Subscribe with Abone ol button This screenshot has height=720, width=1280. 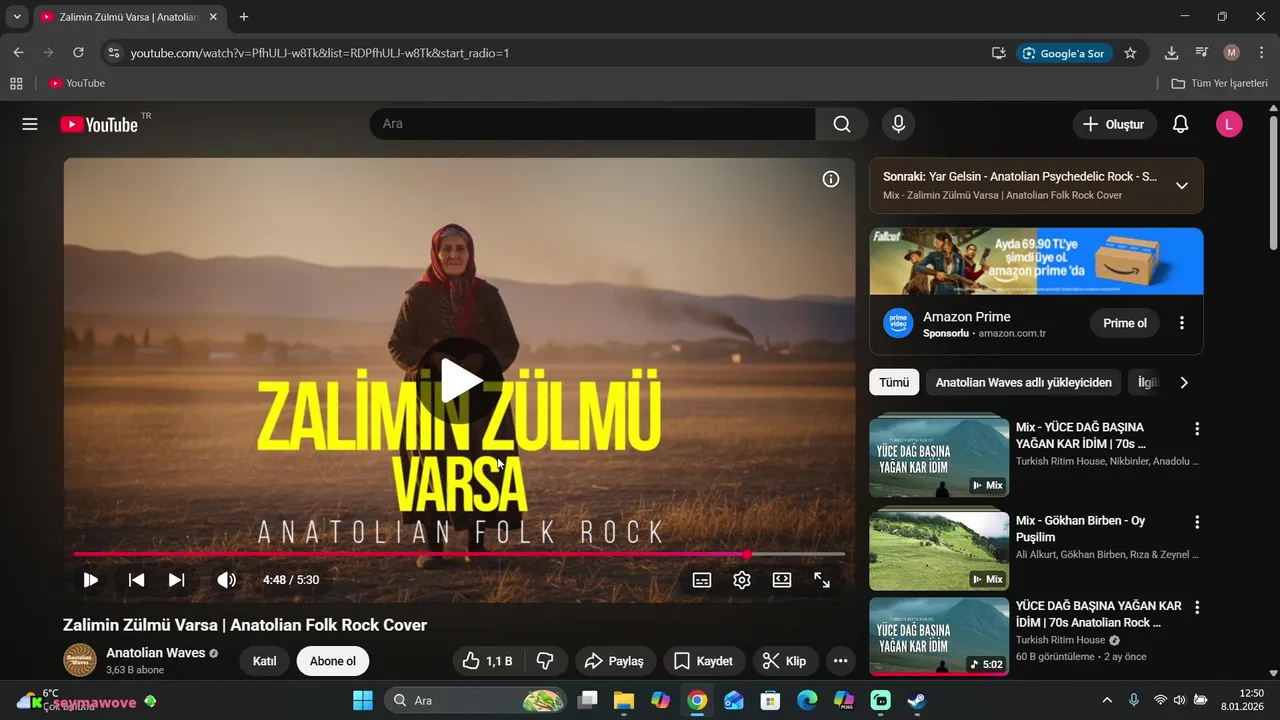tap(333, 661)
